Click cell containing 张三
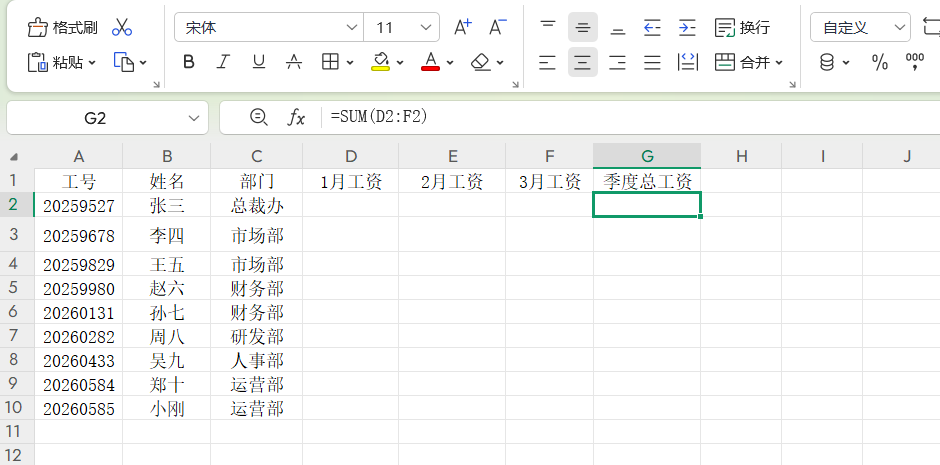Viewport: 940px width, 465px height. [167, 206]
